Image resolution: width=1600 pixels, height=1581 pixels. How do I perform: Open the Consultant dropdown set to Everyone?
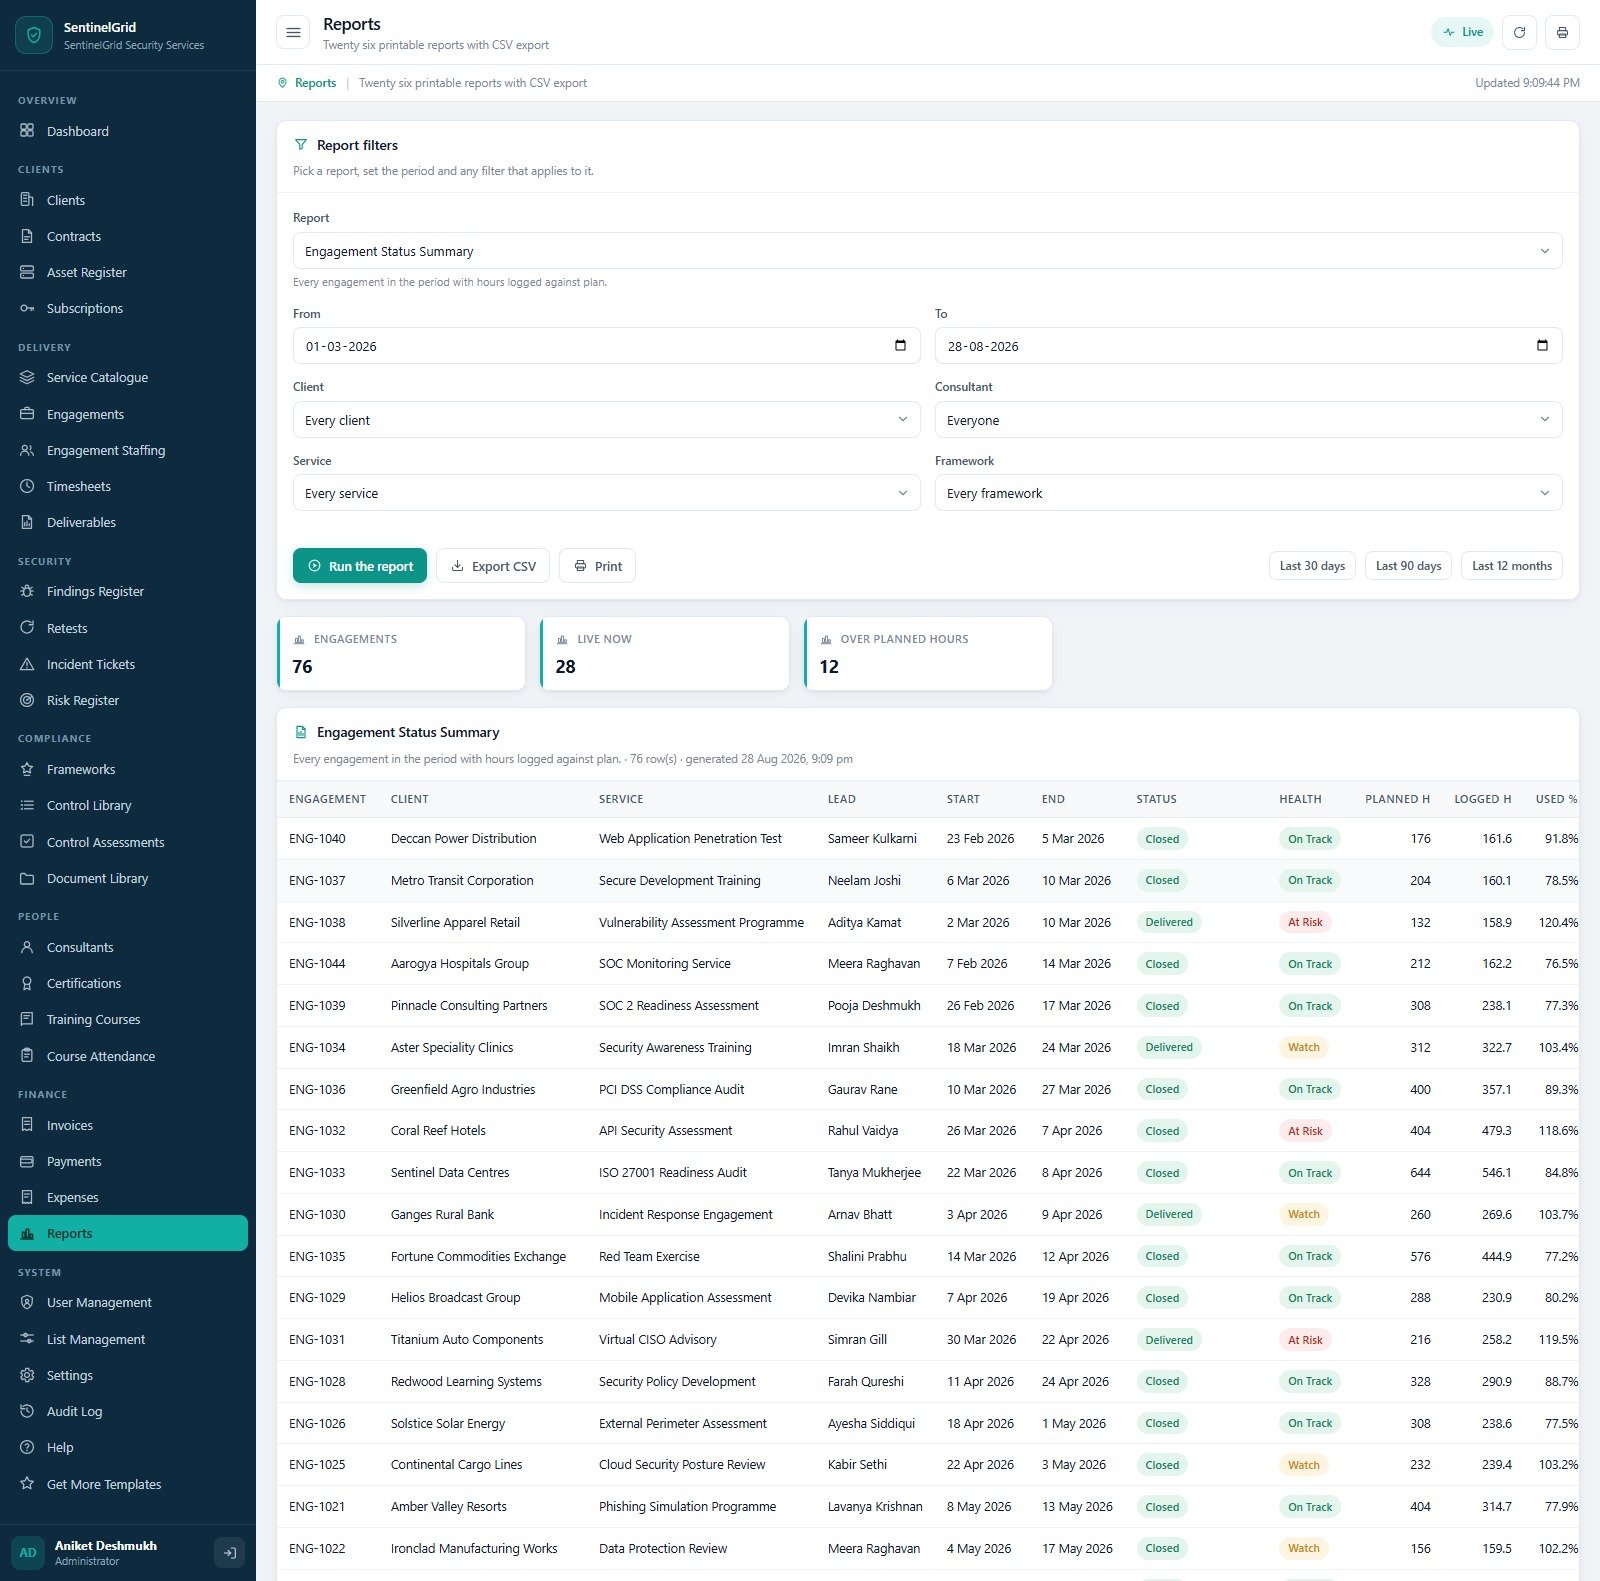(x=1248, y=420)
